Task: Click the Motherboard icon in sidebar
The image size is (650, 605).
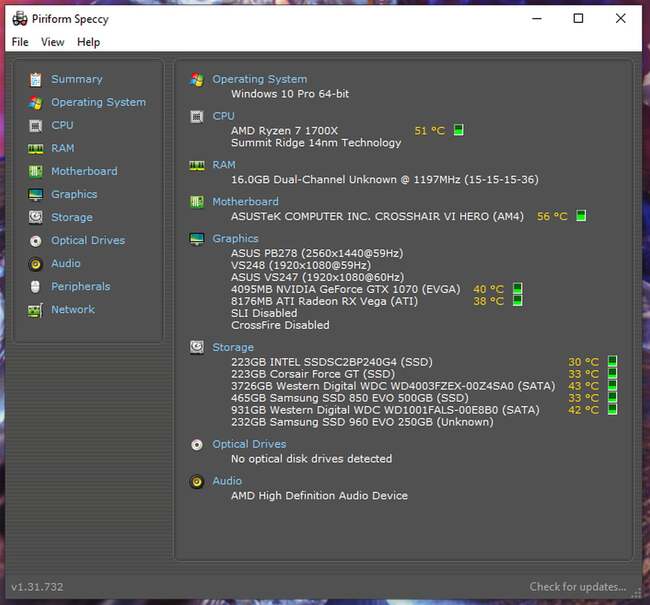Action: point(36,171)
